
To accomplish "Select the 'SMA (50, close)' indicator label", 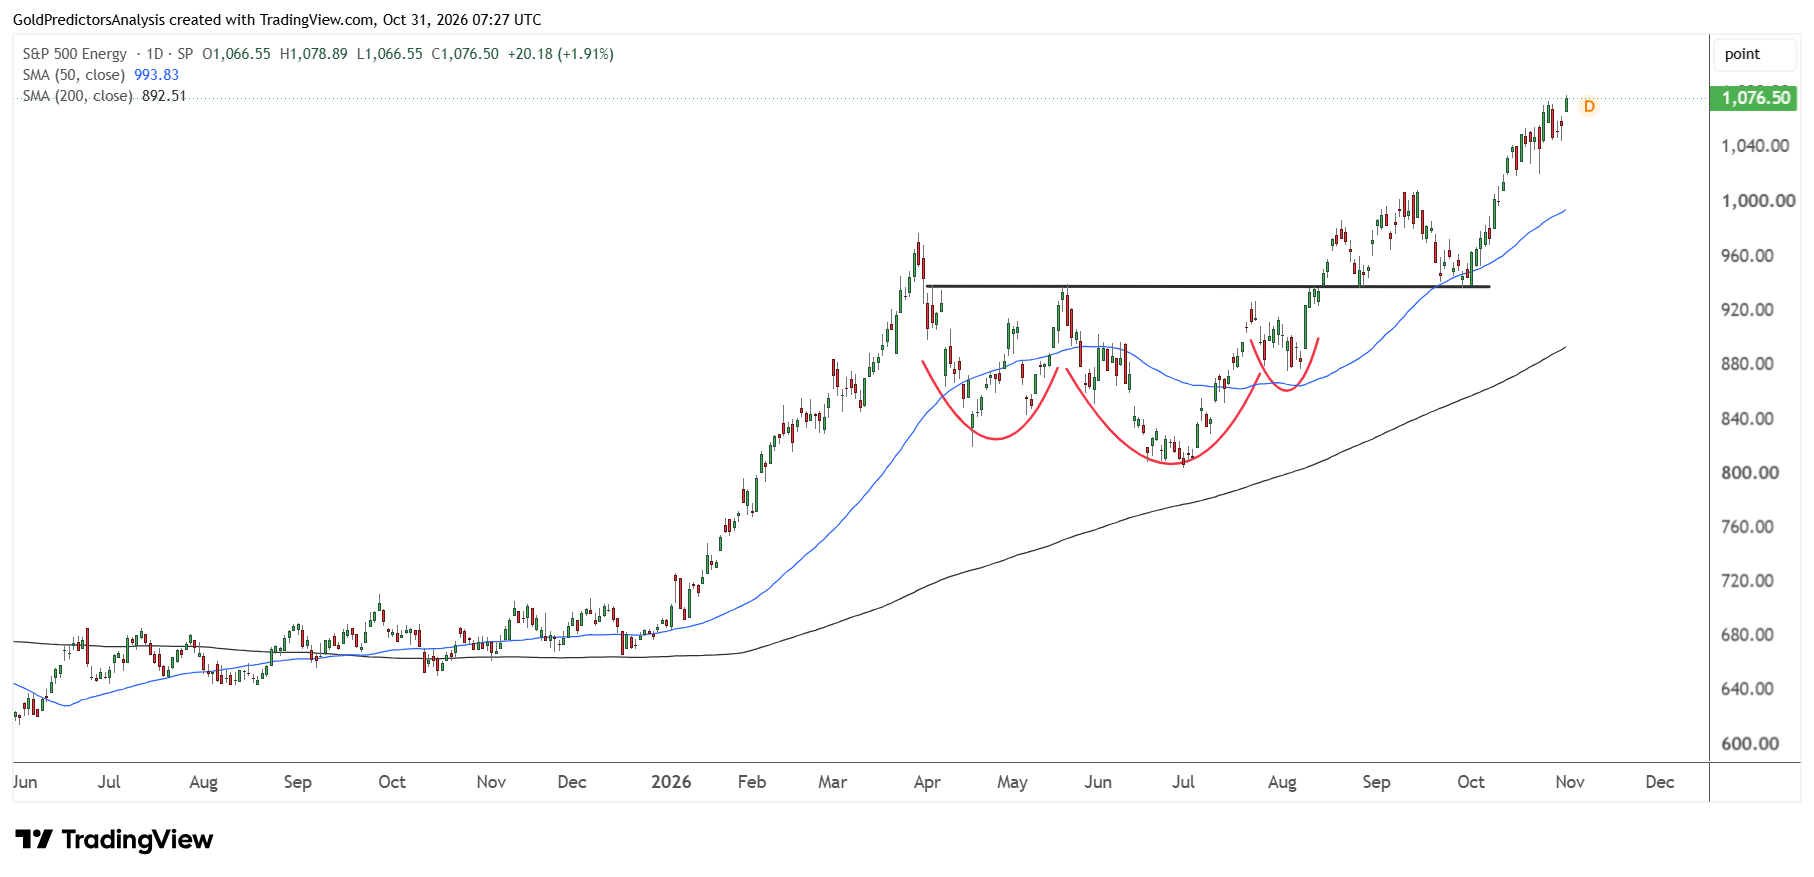I will coord(74,75).
